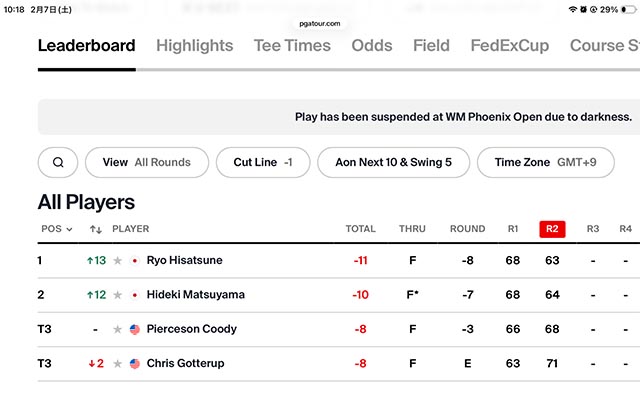This screenshot has height=400, width=640.
Task: Select the highlighted R2 column header
Action: 552,229
